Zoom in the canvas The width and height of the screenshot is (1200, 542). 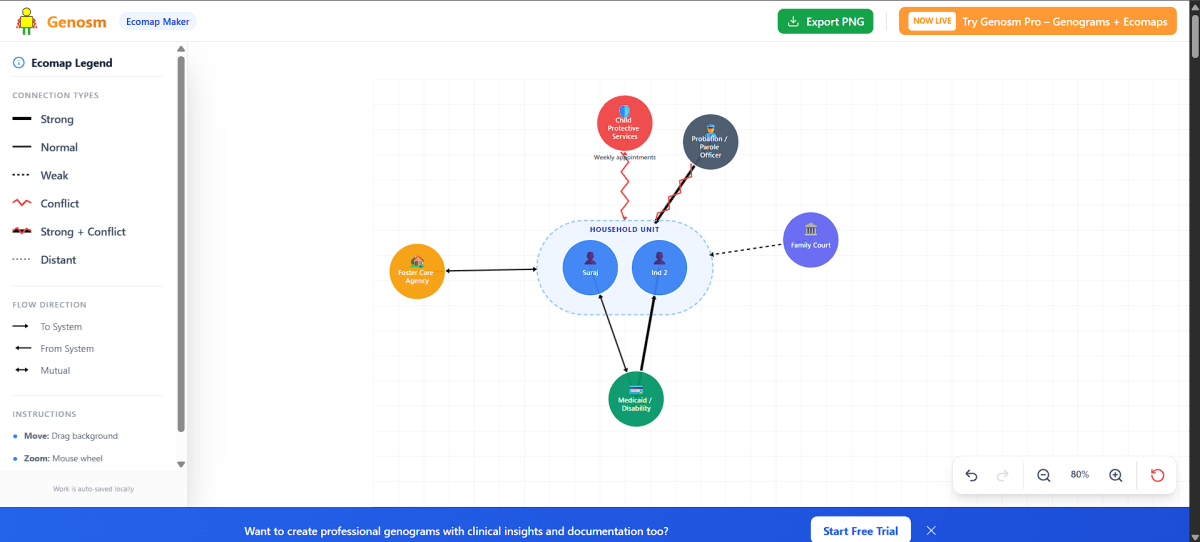[x=1116, y=475]
